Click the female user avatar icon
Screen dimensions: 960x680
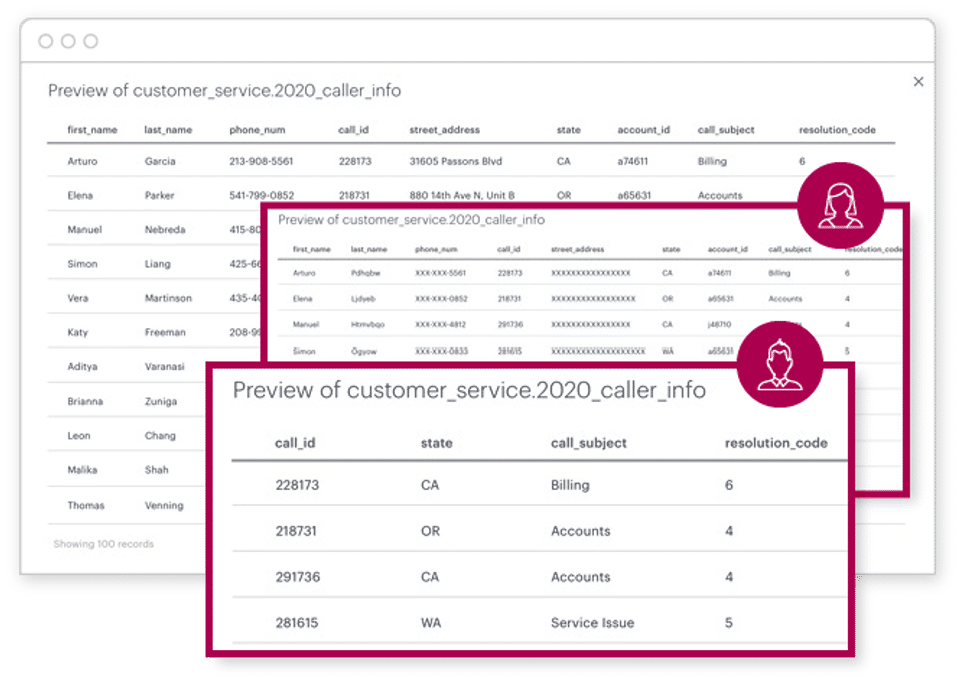coord(841,205)
